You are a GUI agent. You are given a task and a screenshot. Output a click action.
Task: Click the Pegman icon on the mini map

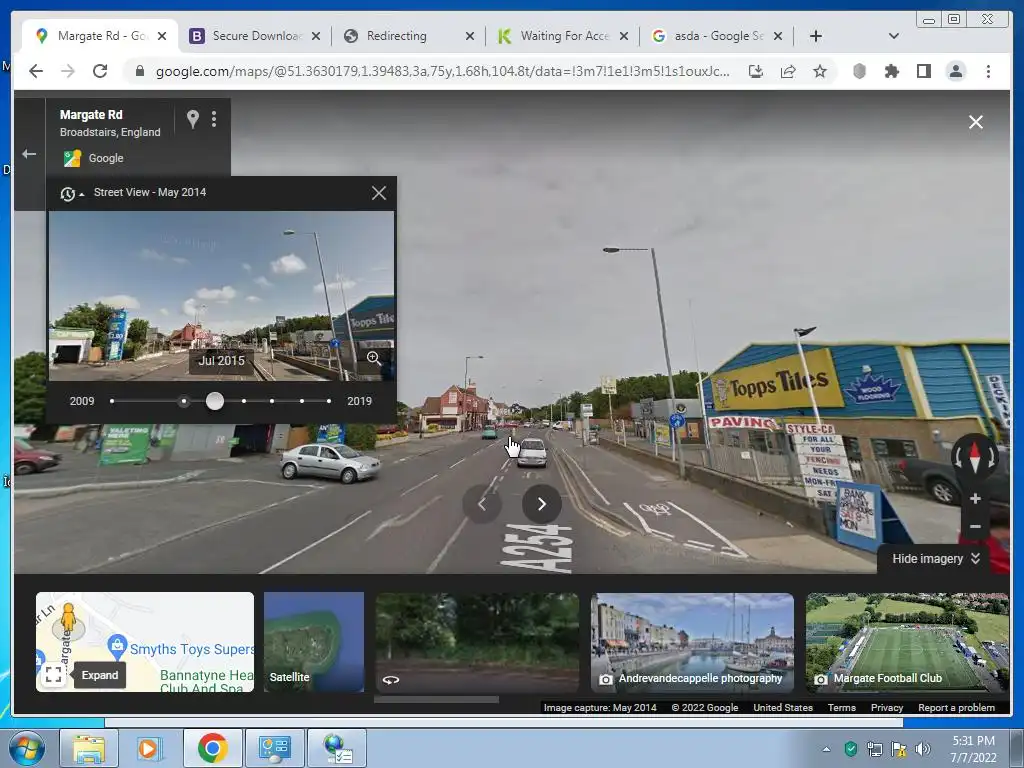coord(68,619)
